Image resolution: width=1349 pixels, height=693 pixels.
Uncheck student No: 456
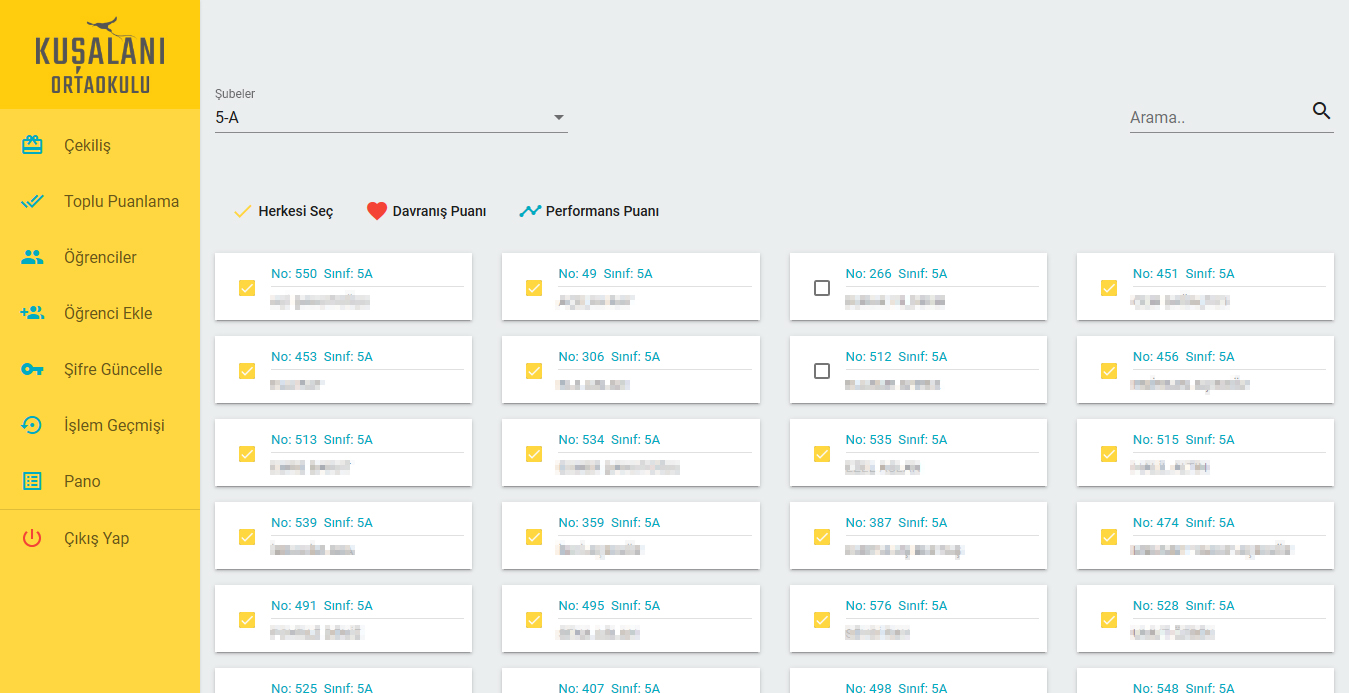coord(1109,371)
